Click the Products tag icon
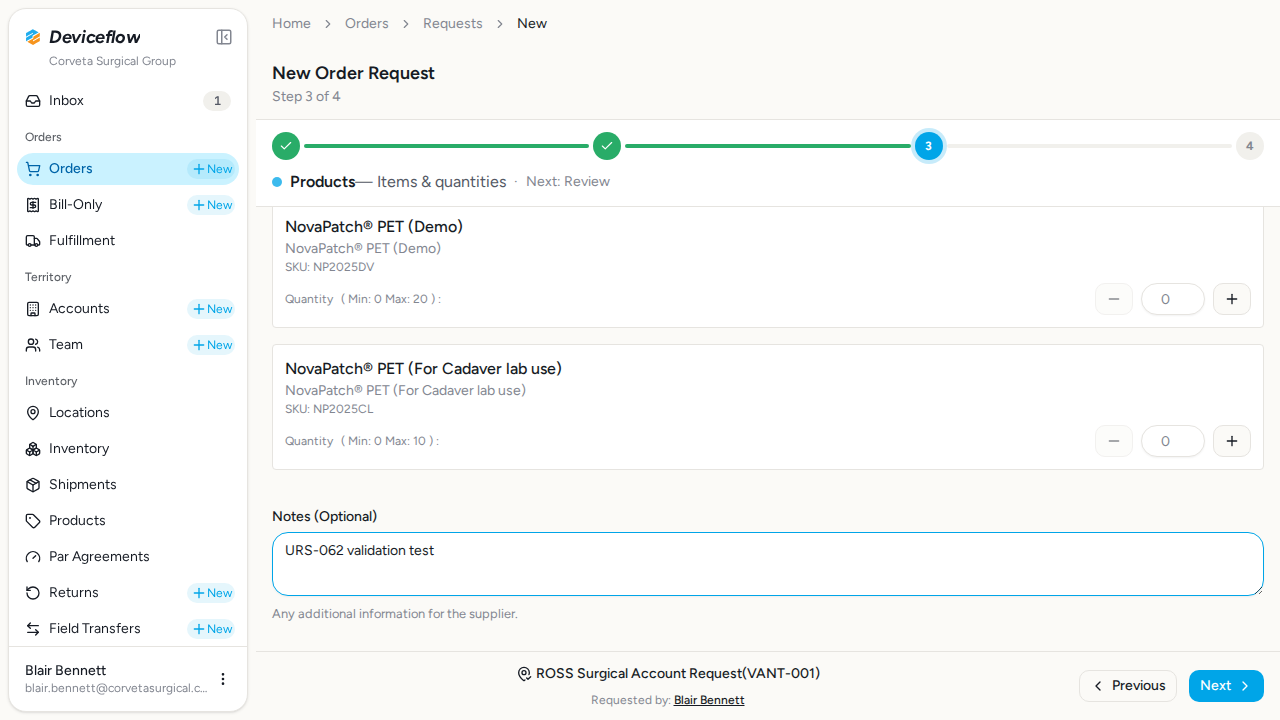Image resolution: width=1280 pixels, height=720 pixels. tap(33, 521)
